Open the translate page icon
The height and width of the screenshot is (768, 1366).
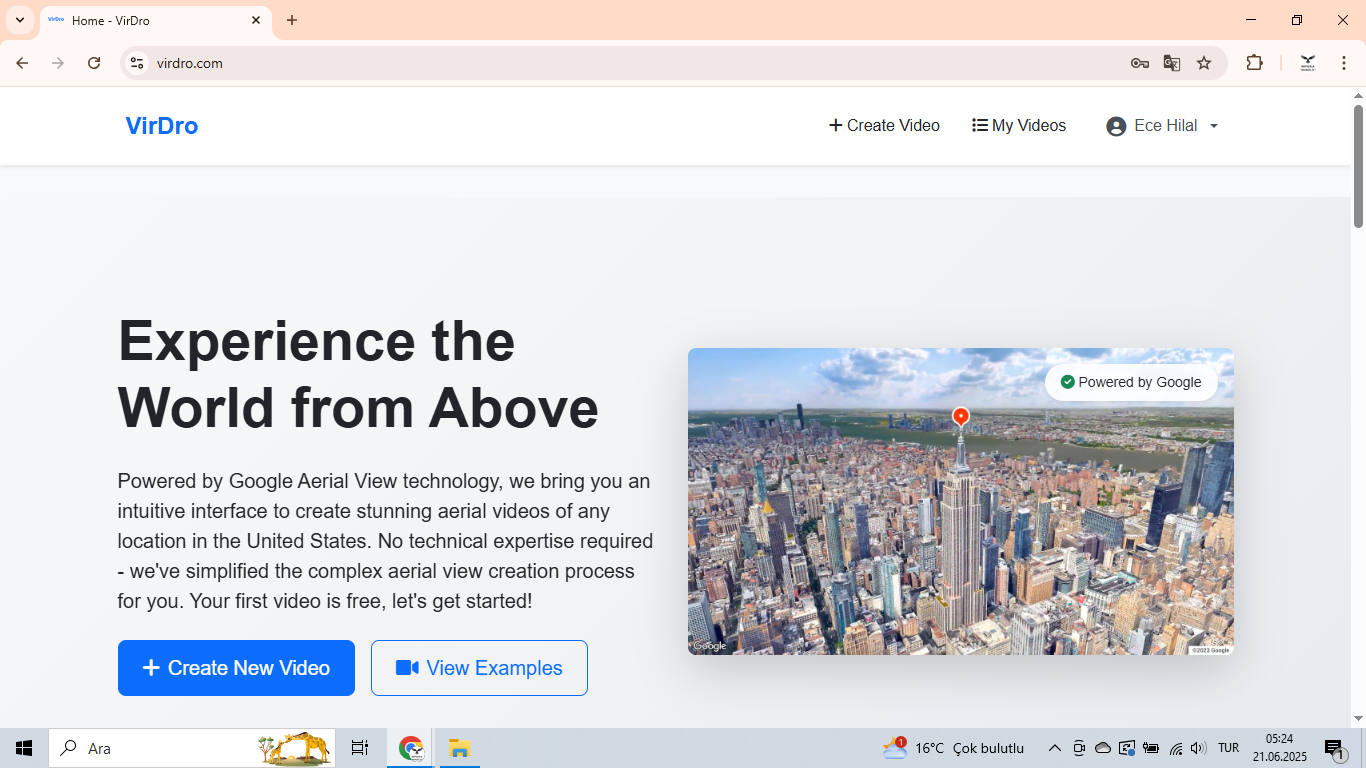pos(1172,63)
